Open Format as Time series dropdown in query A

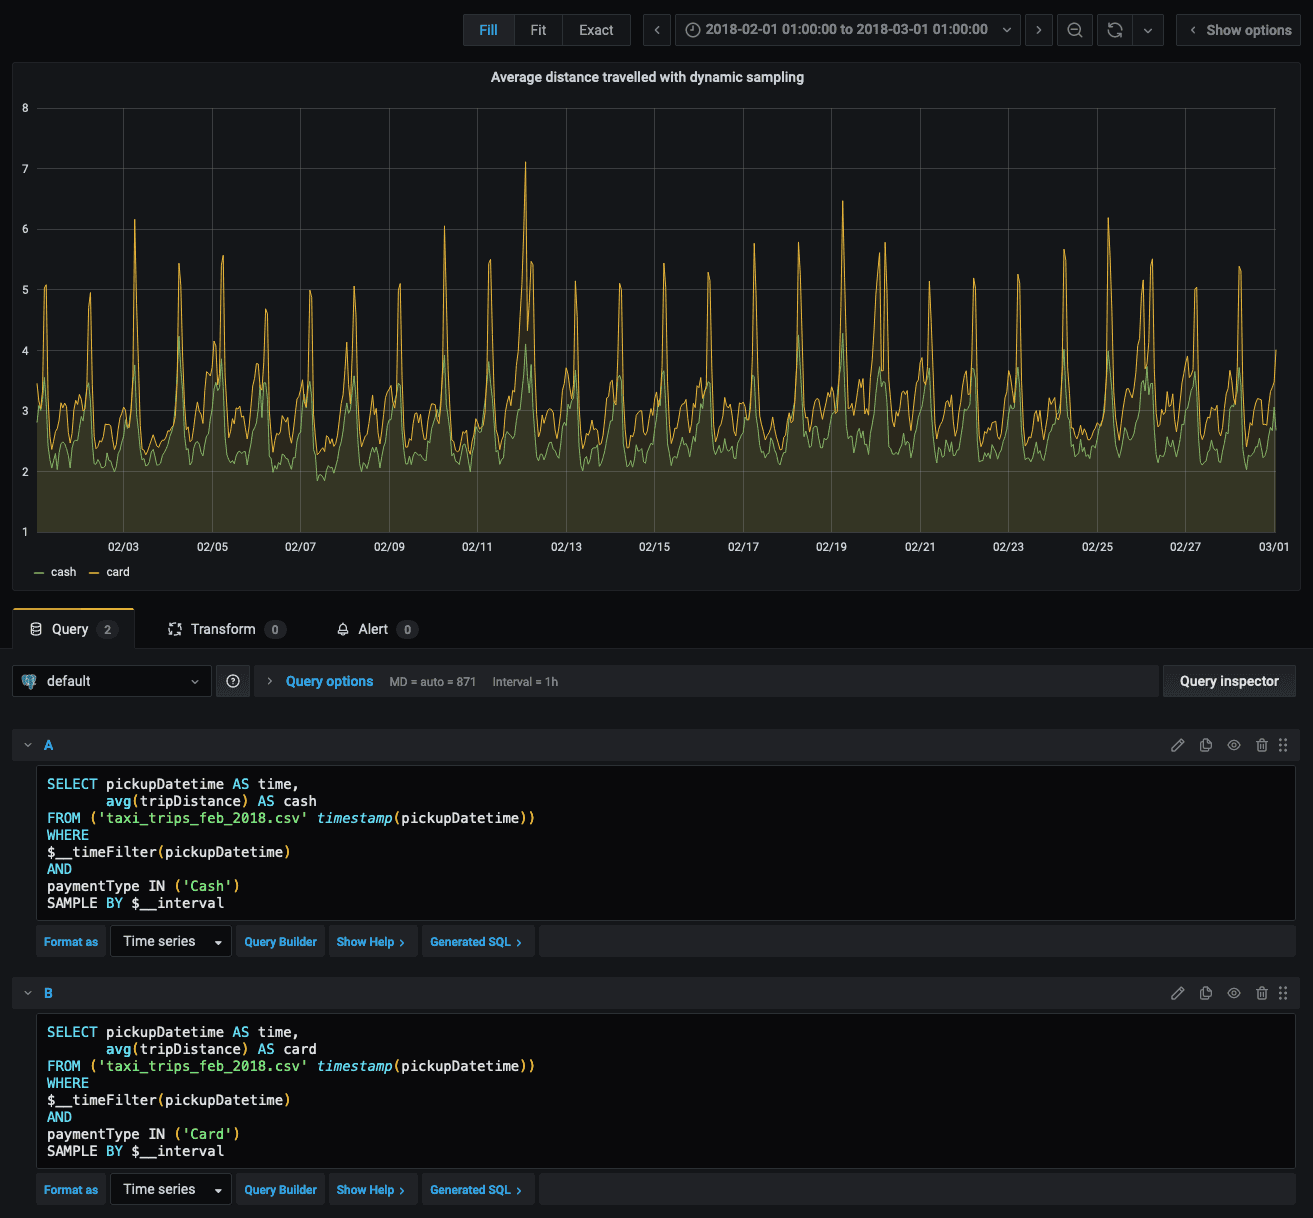tap(171, 941)
